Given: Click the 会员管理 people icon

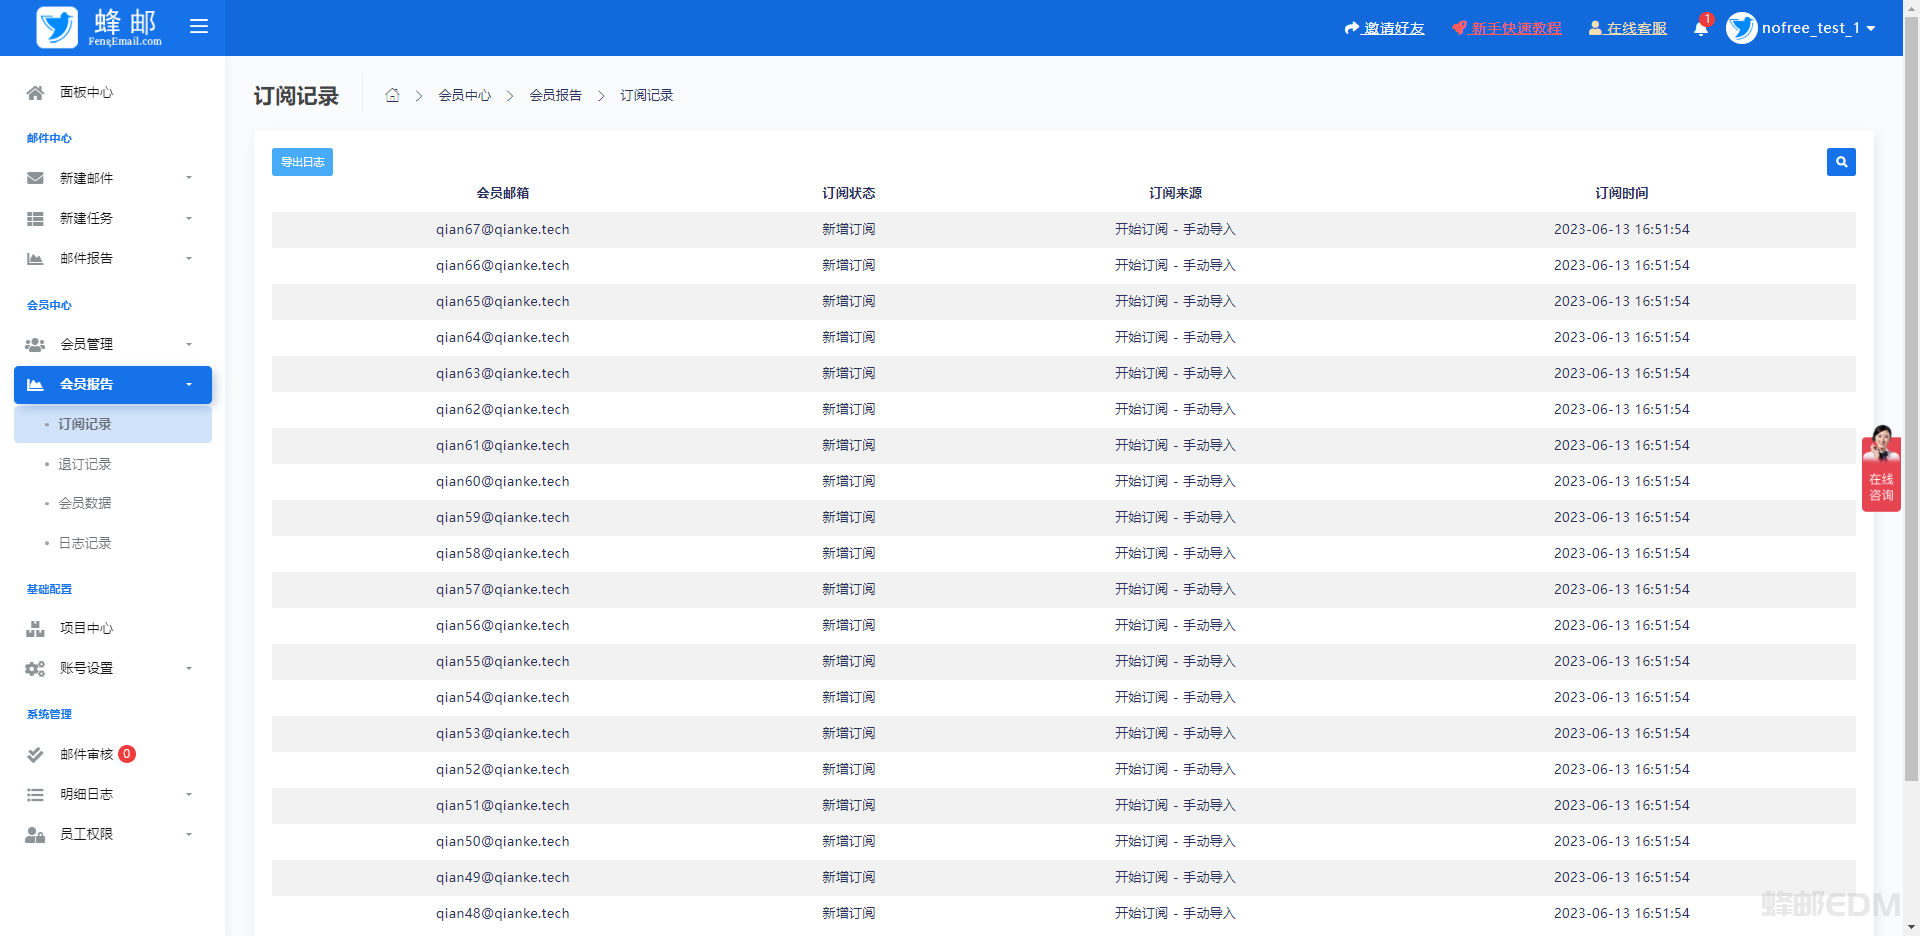Looking at the screenshot, I should point(35,344).
